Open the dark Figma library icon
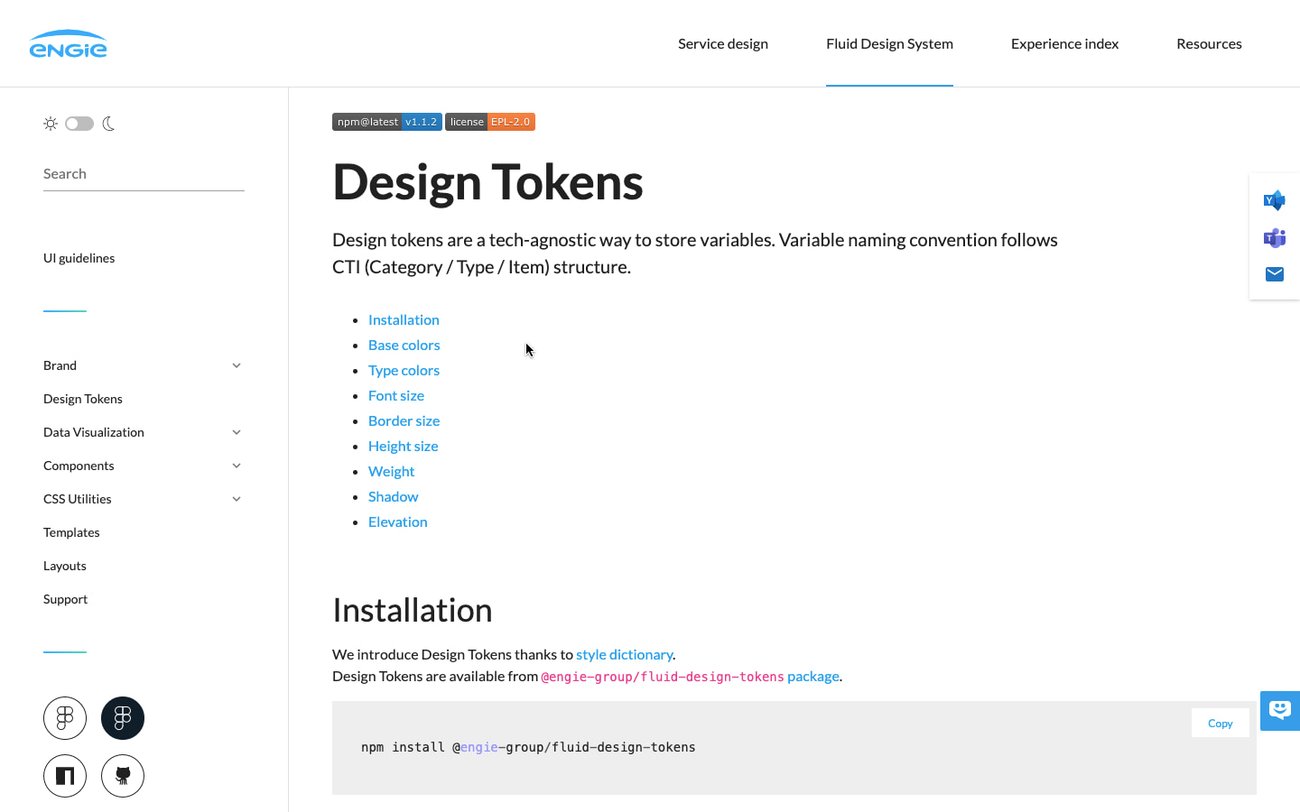The height and width of the screenshot is (812, 1300). tap(122, 717)
